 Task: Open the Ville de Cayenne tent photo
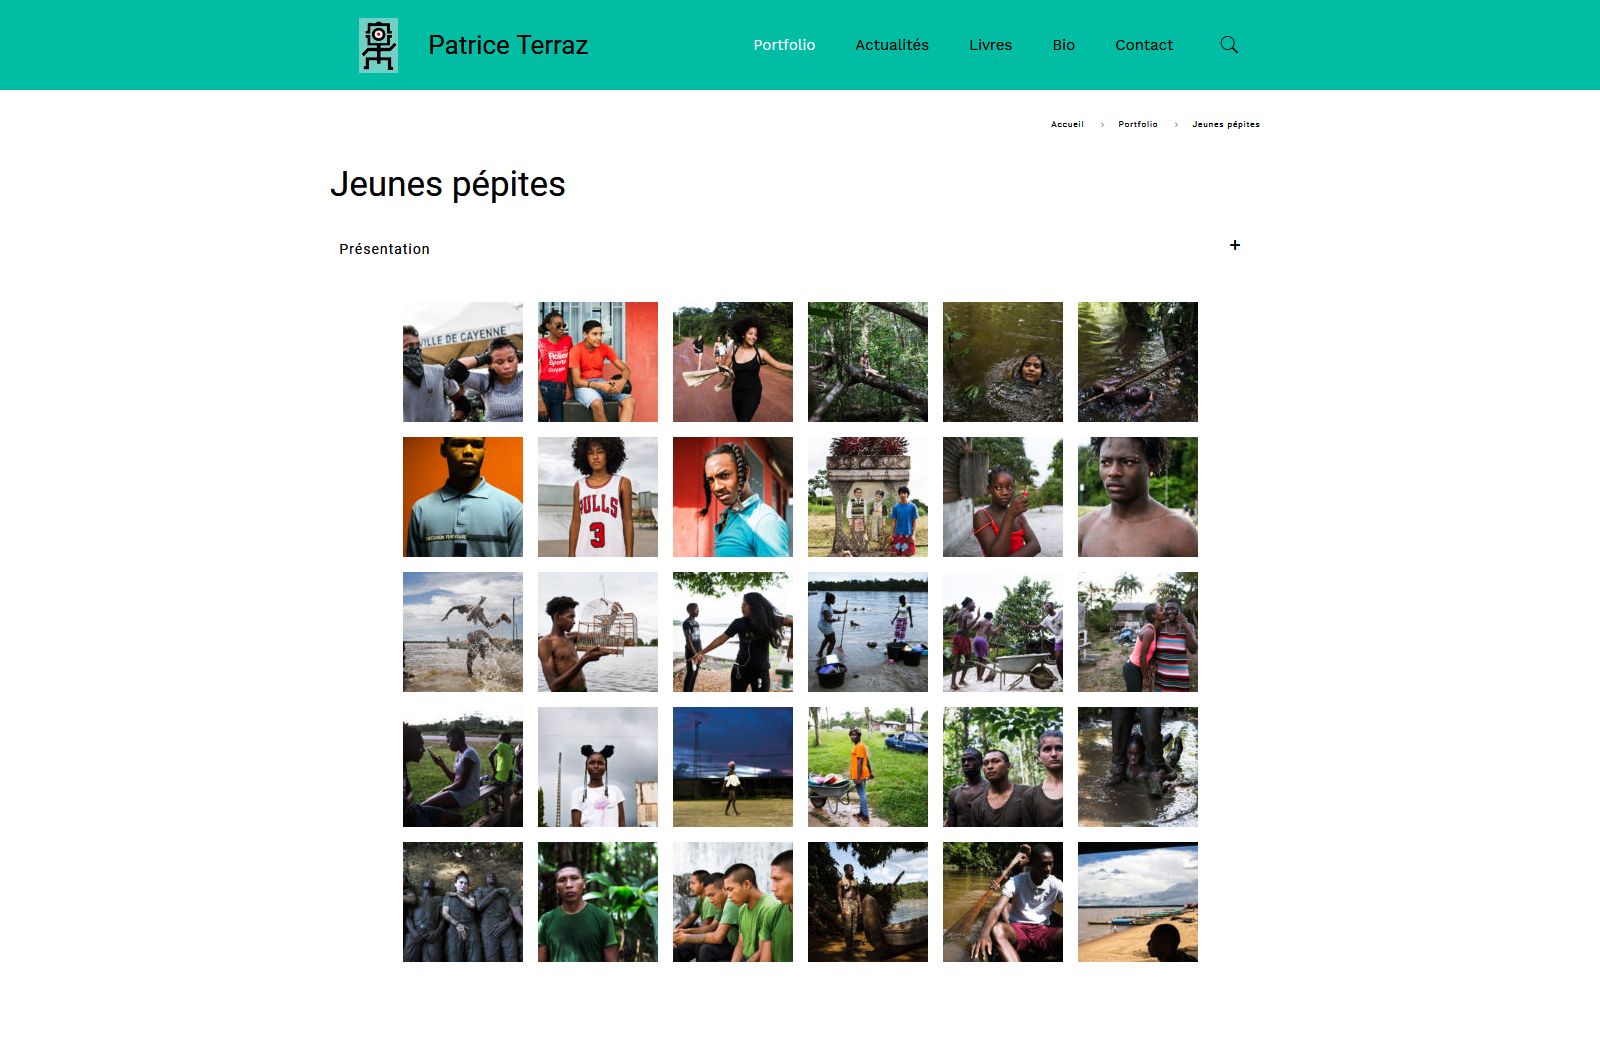point(463,362)
